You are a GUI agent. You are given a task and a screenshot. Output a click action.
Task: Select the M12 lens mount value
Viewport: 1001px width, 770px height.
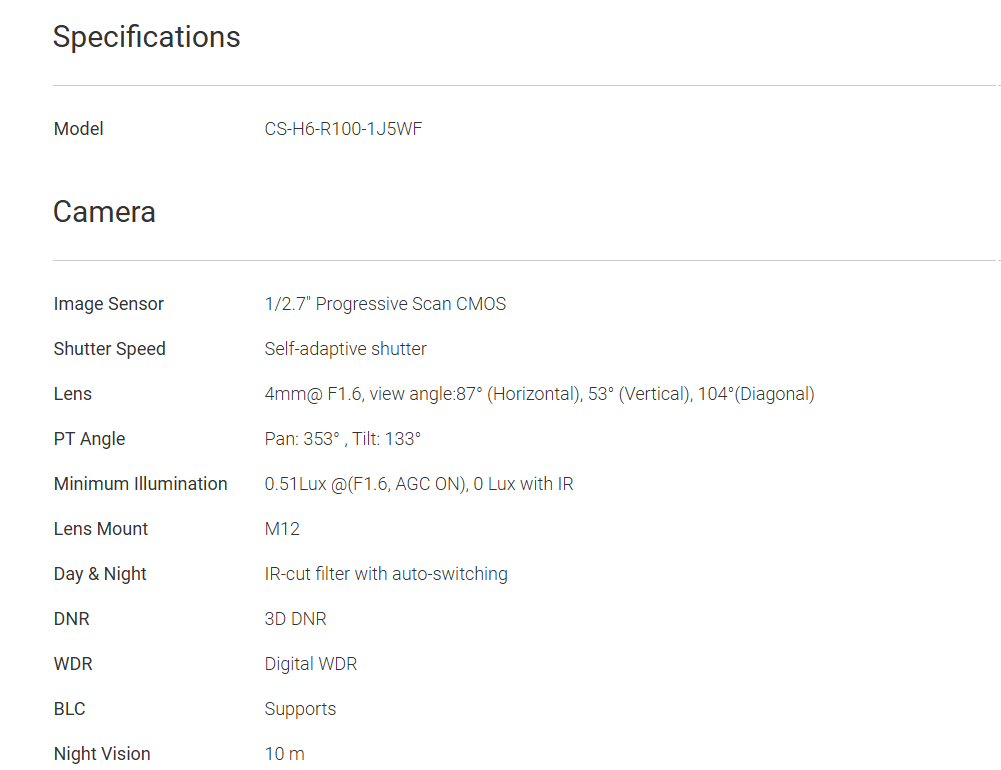(x=282, y=529)
